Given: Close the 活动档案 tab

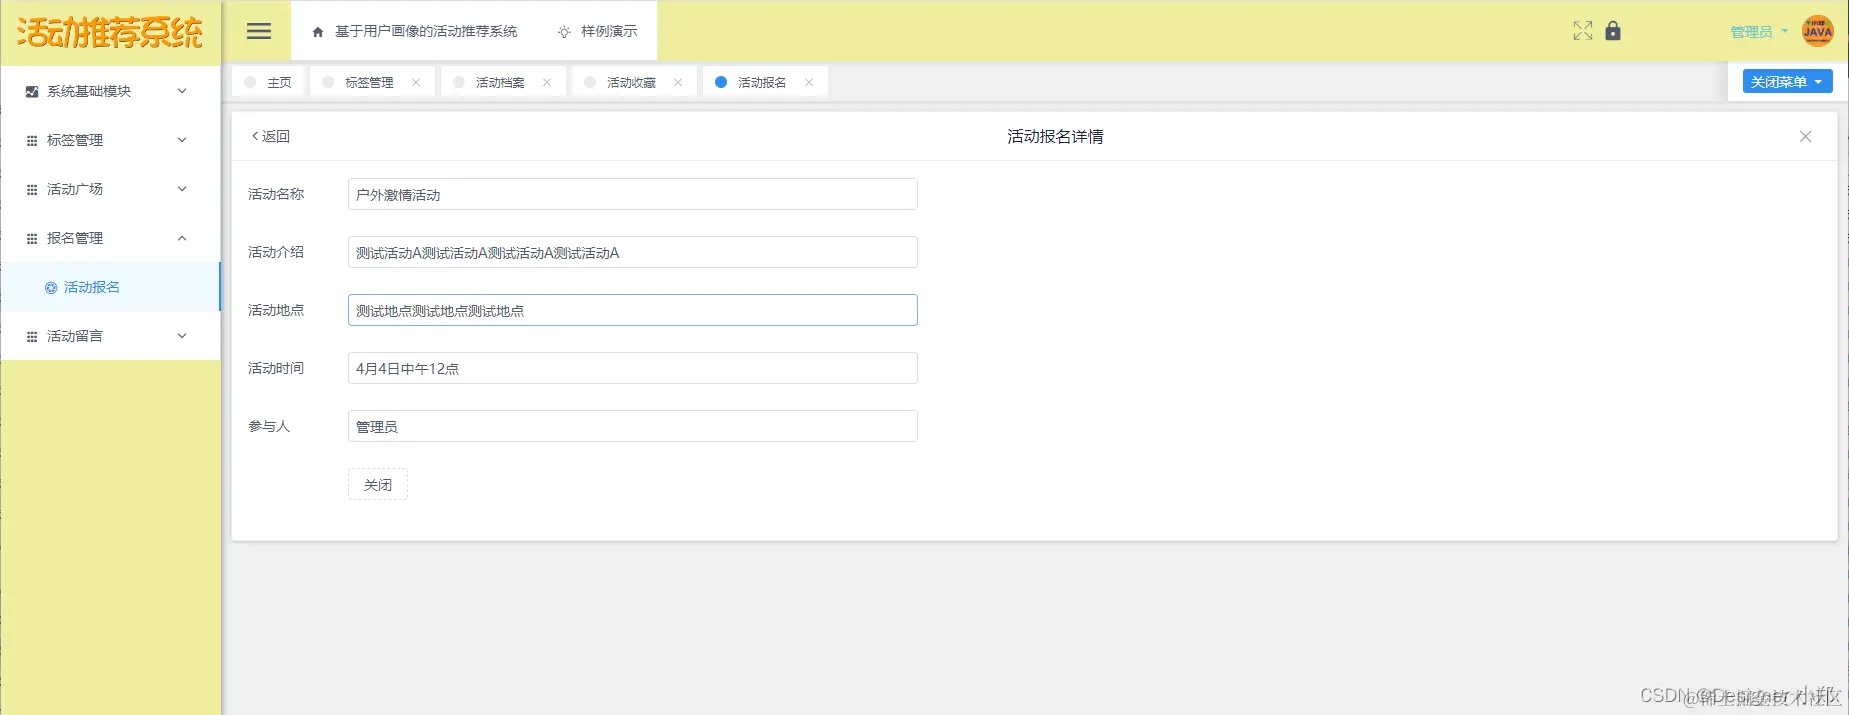Looking at the screenshot, I should pos(547,82).
